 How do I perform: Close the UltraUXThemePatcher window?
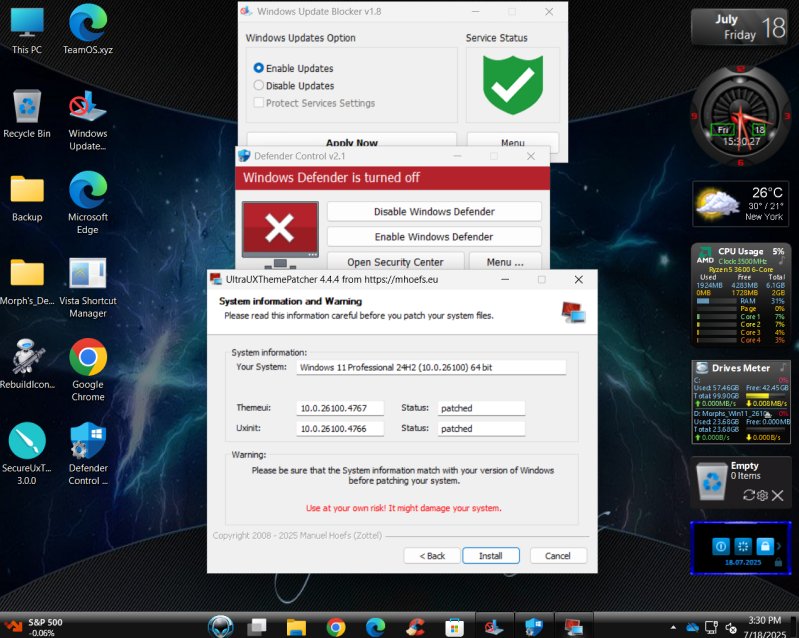point(578,279)
